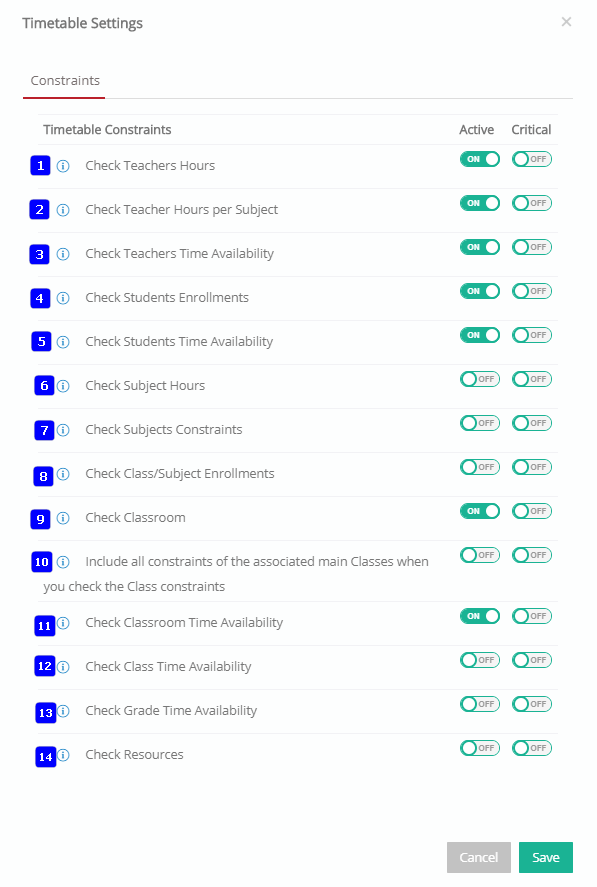Open info icon for Check Teachers Hours
This screenshot has width=597, height=887.
63,166
